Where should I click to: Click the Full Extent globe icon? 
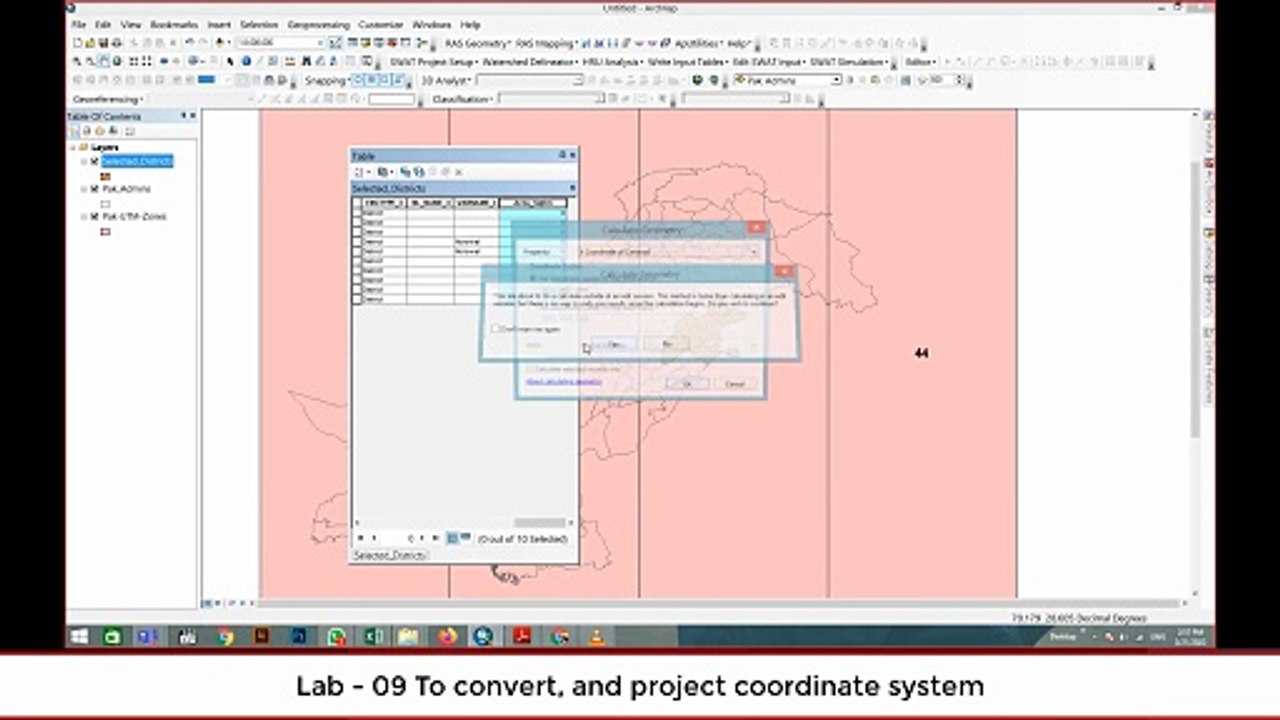pyautogui.click(x=117, y=61)
